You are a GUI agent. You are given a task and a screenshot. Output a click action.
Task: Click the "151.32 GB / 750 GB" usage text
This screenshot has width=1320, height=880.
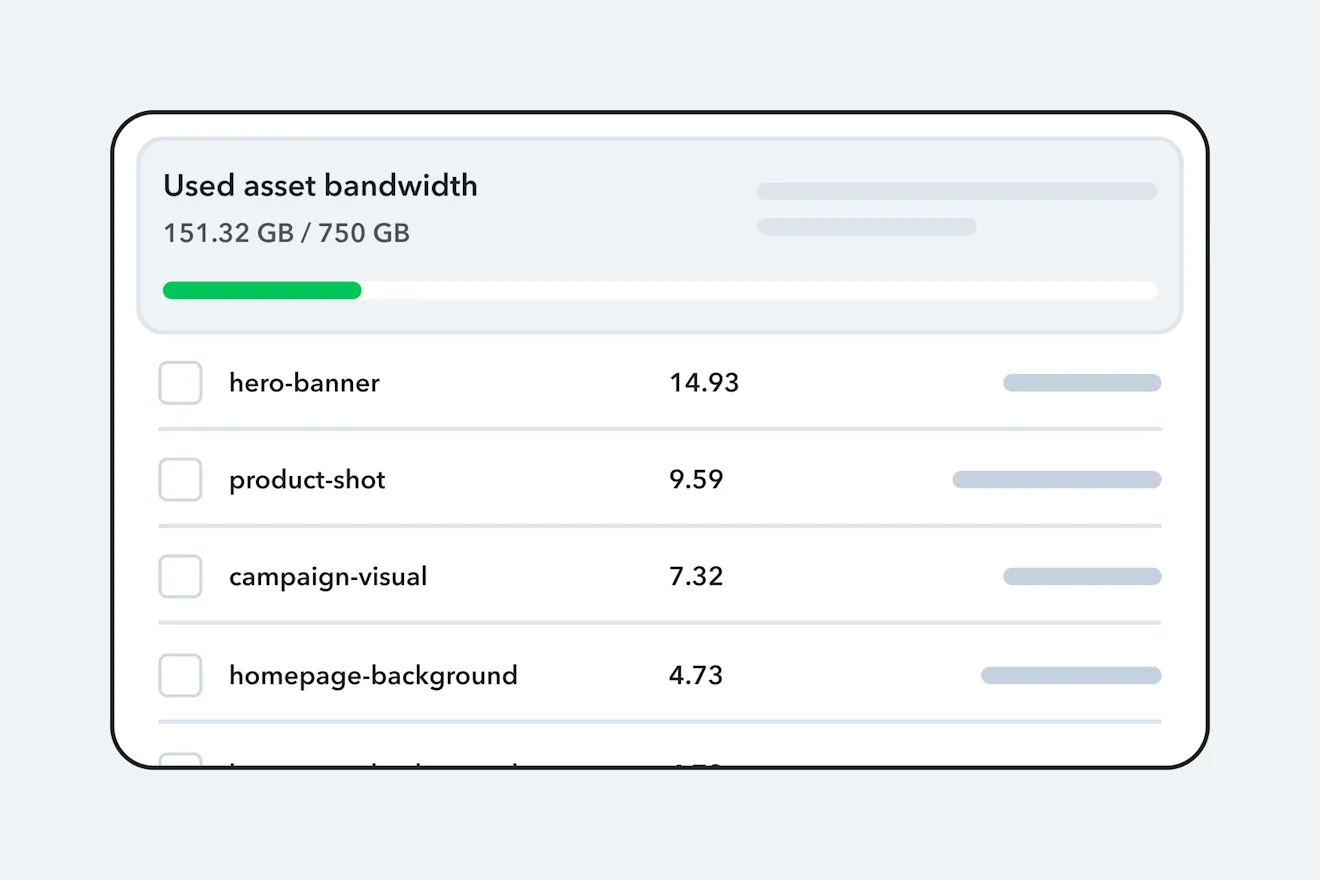[287, 234]
